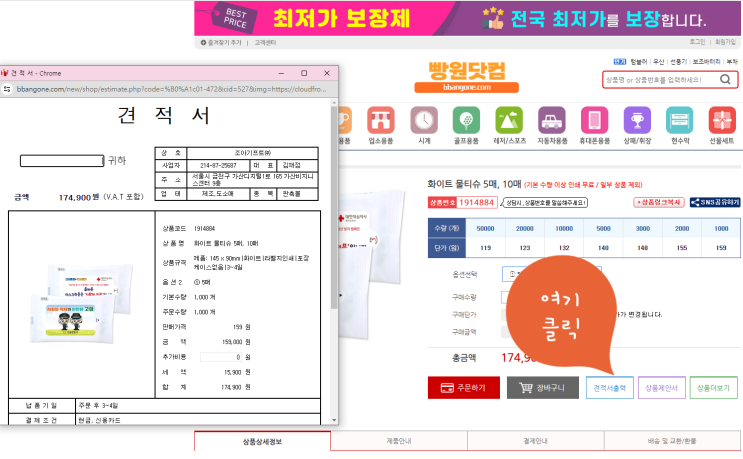The width and height of the screenshot is (743, 459).
Task: Click the quantity 3000 table cell
Action: [643, 228]
